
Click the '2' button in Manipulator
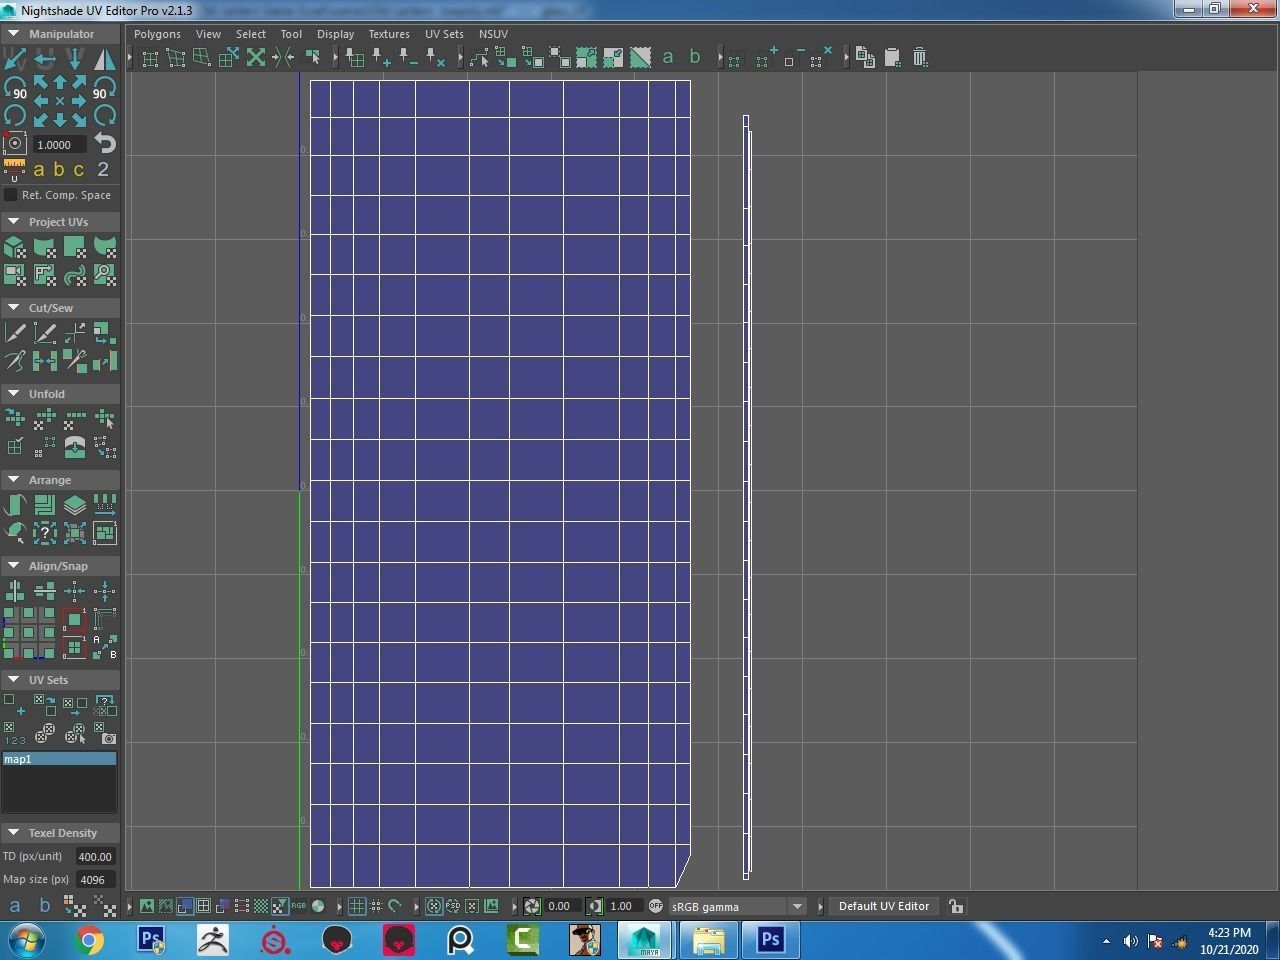103,169
